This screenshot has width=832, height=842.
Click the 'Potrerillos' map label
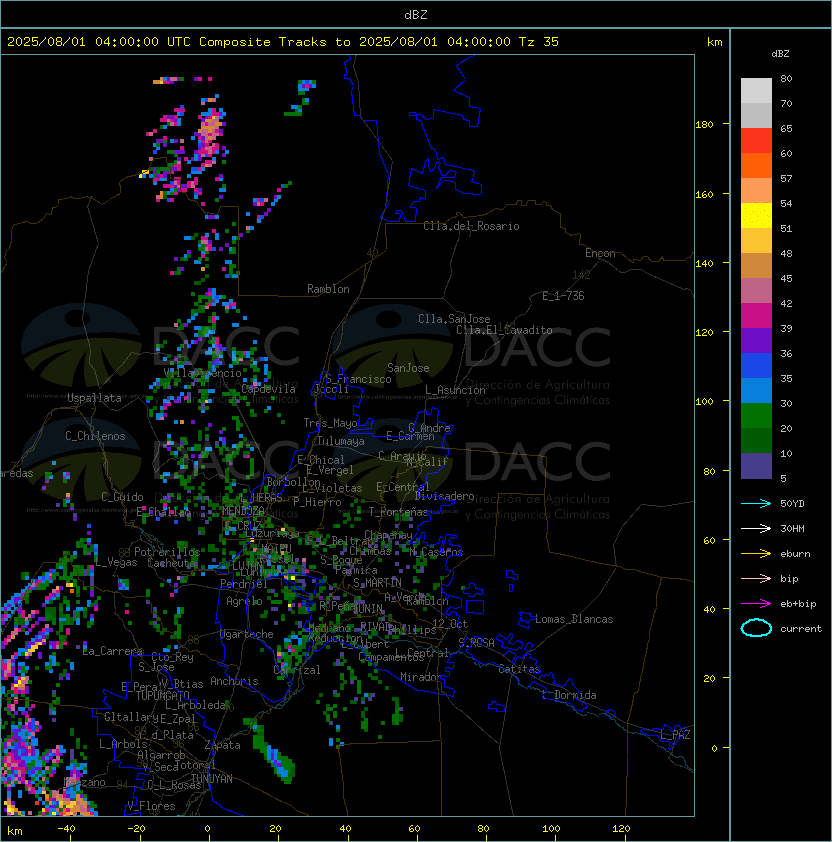(167, 552)
